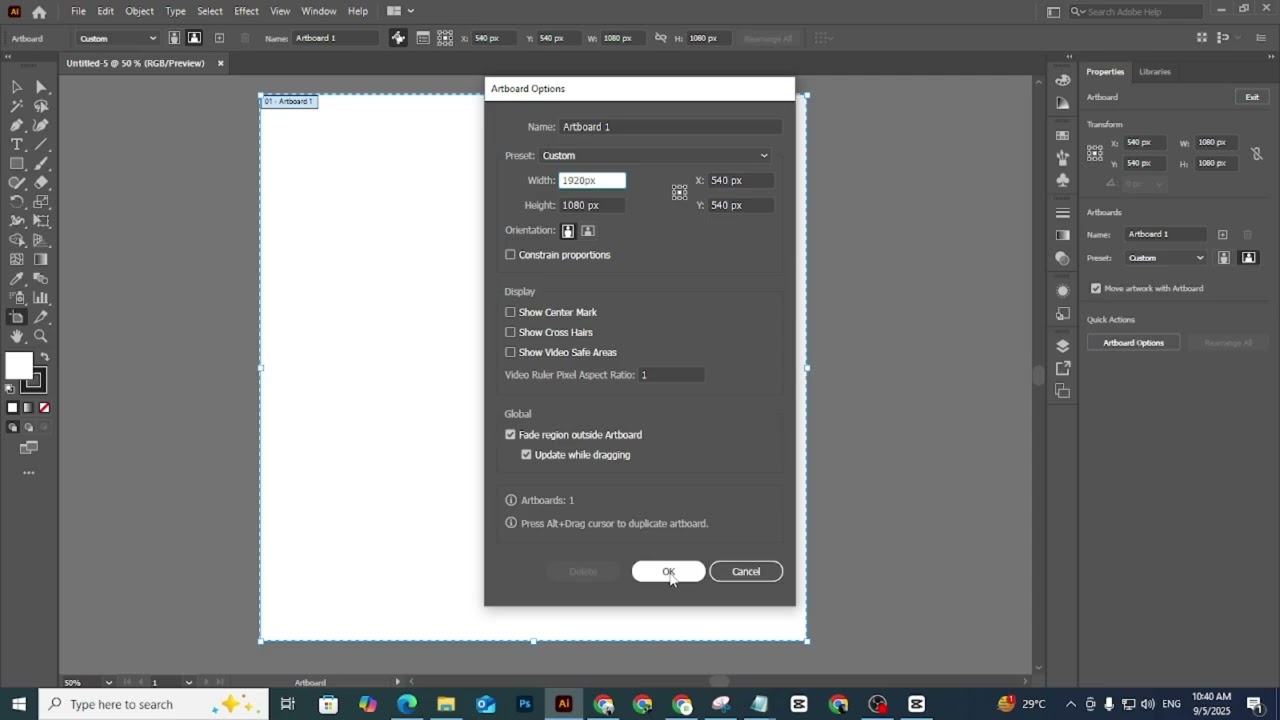Viewport: 1280px width, 720px height.
Task: Select the Paintbrush tool
Action: [x=41, y=164]
